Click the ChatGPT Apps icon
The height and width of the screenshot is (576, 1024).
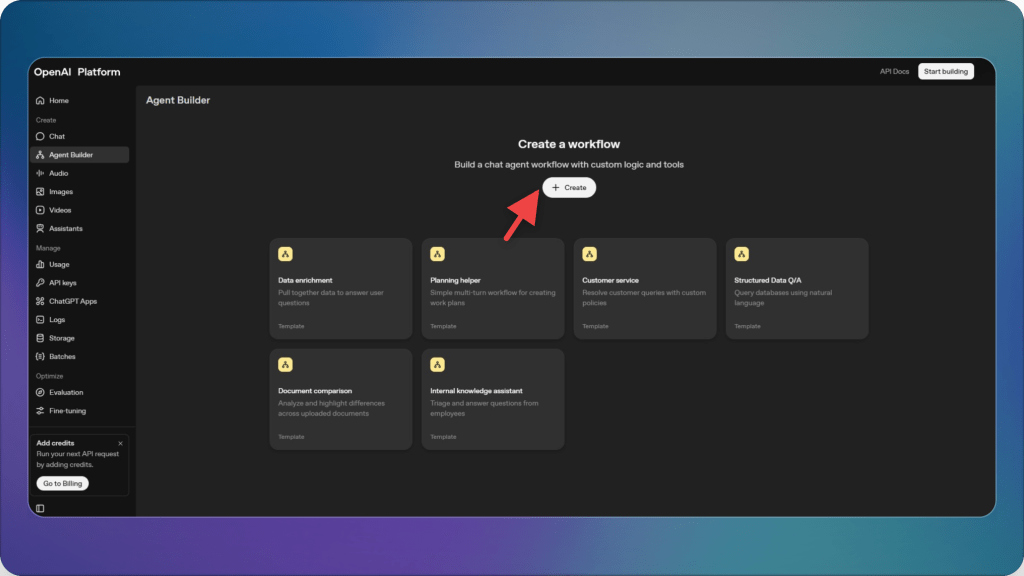[x=40, y=301]
